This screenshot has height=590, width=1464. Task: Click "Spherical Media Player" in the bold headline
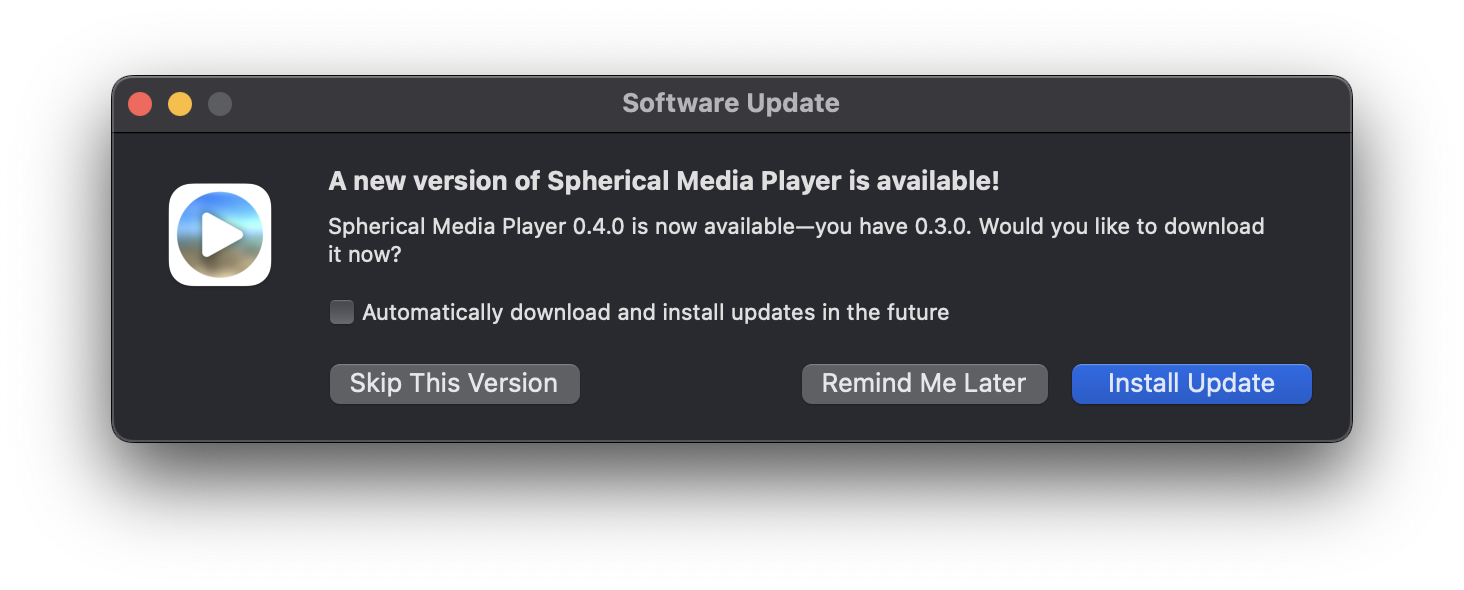(694, 181)
